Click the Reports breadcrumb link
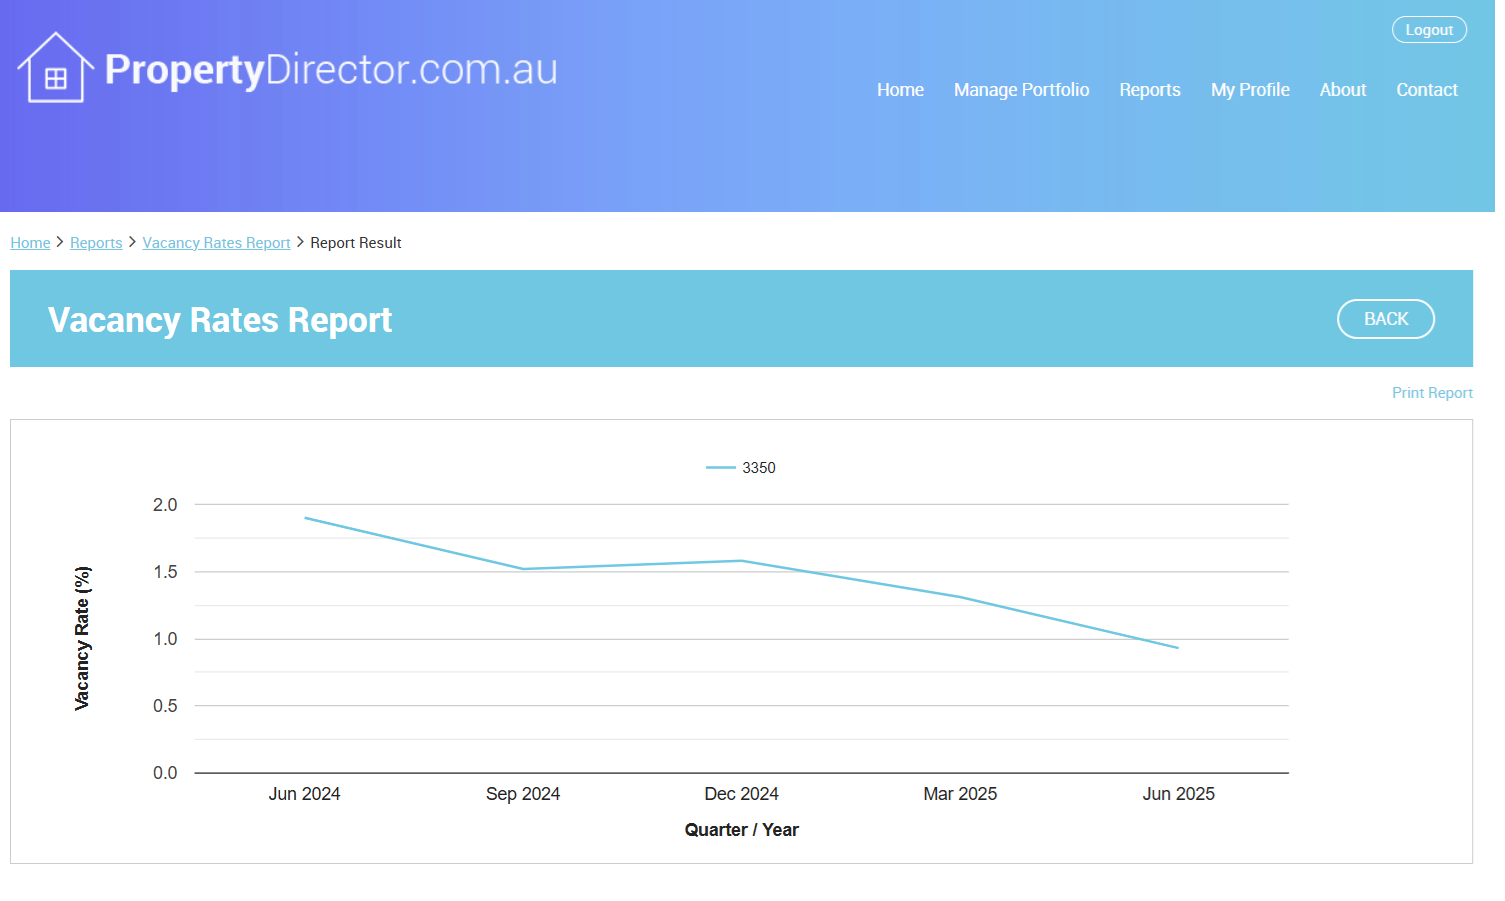This screenshot has width=1505, height=901. point(96,243)
